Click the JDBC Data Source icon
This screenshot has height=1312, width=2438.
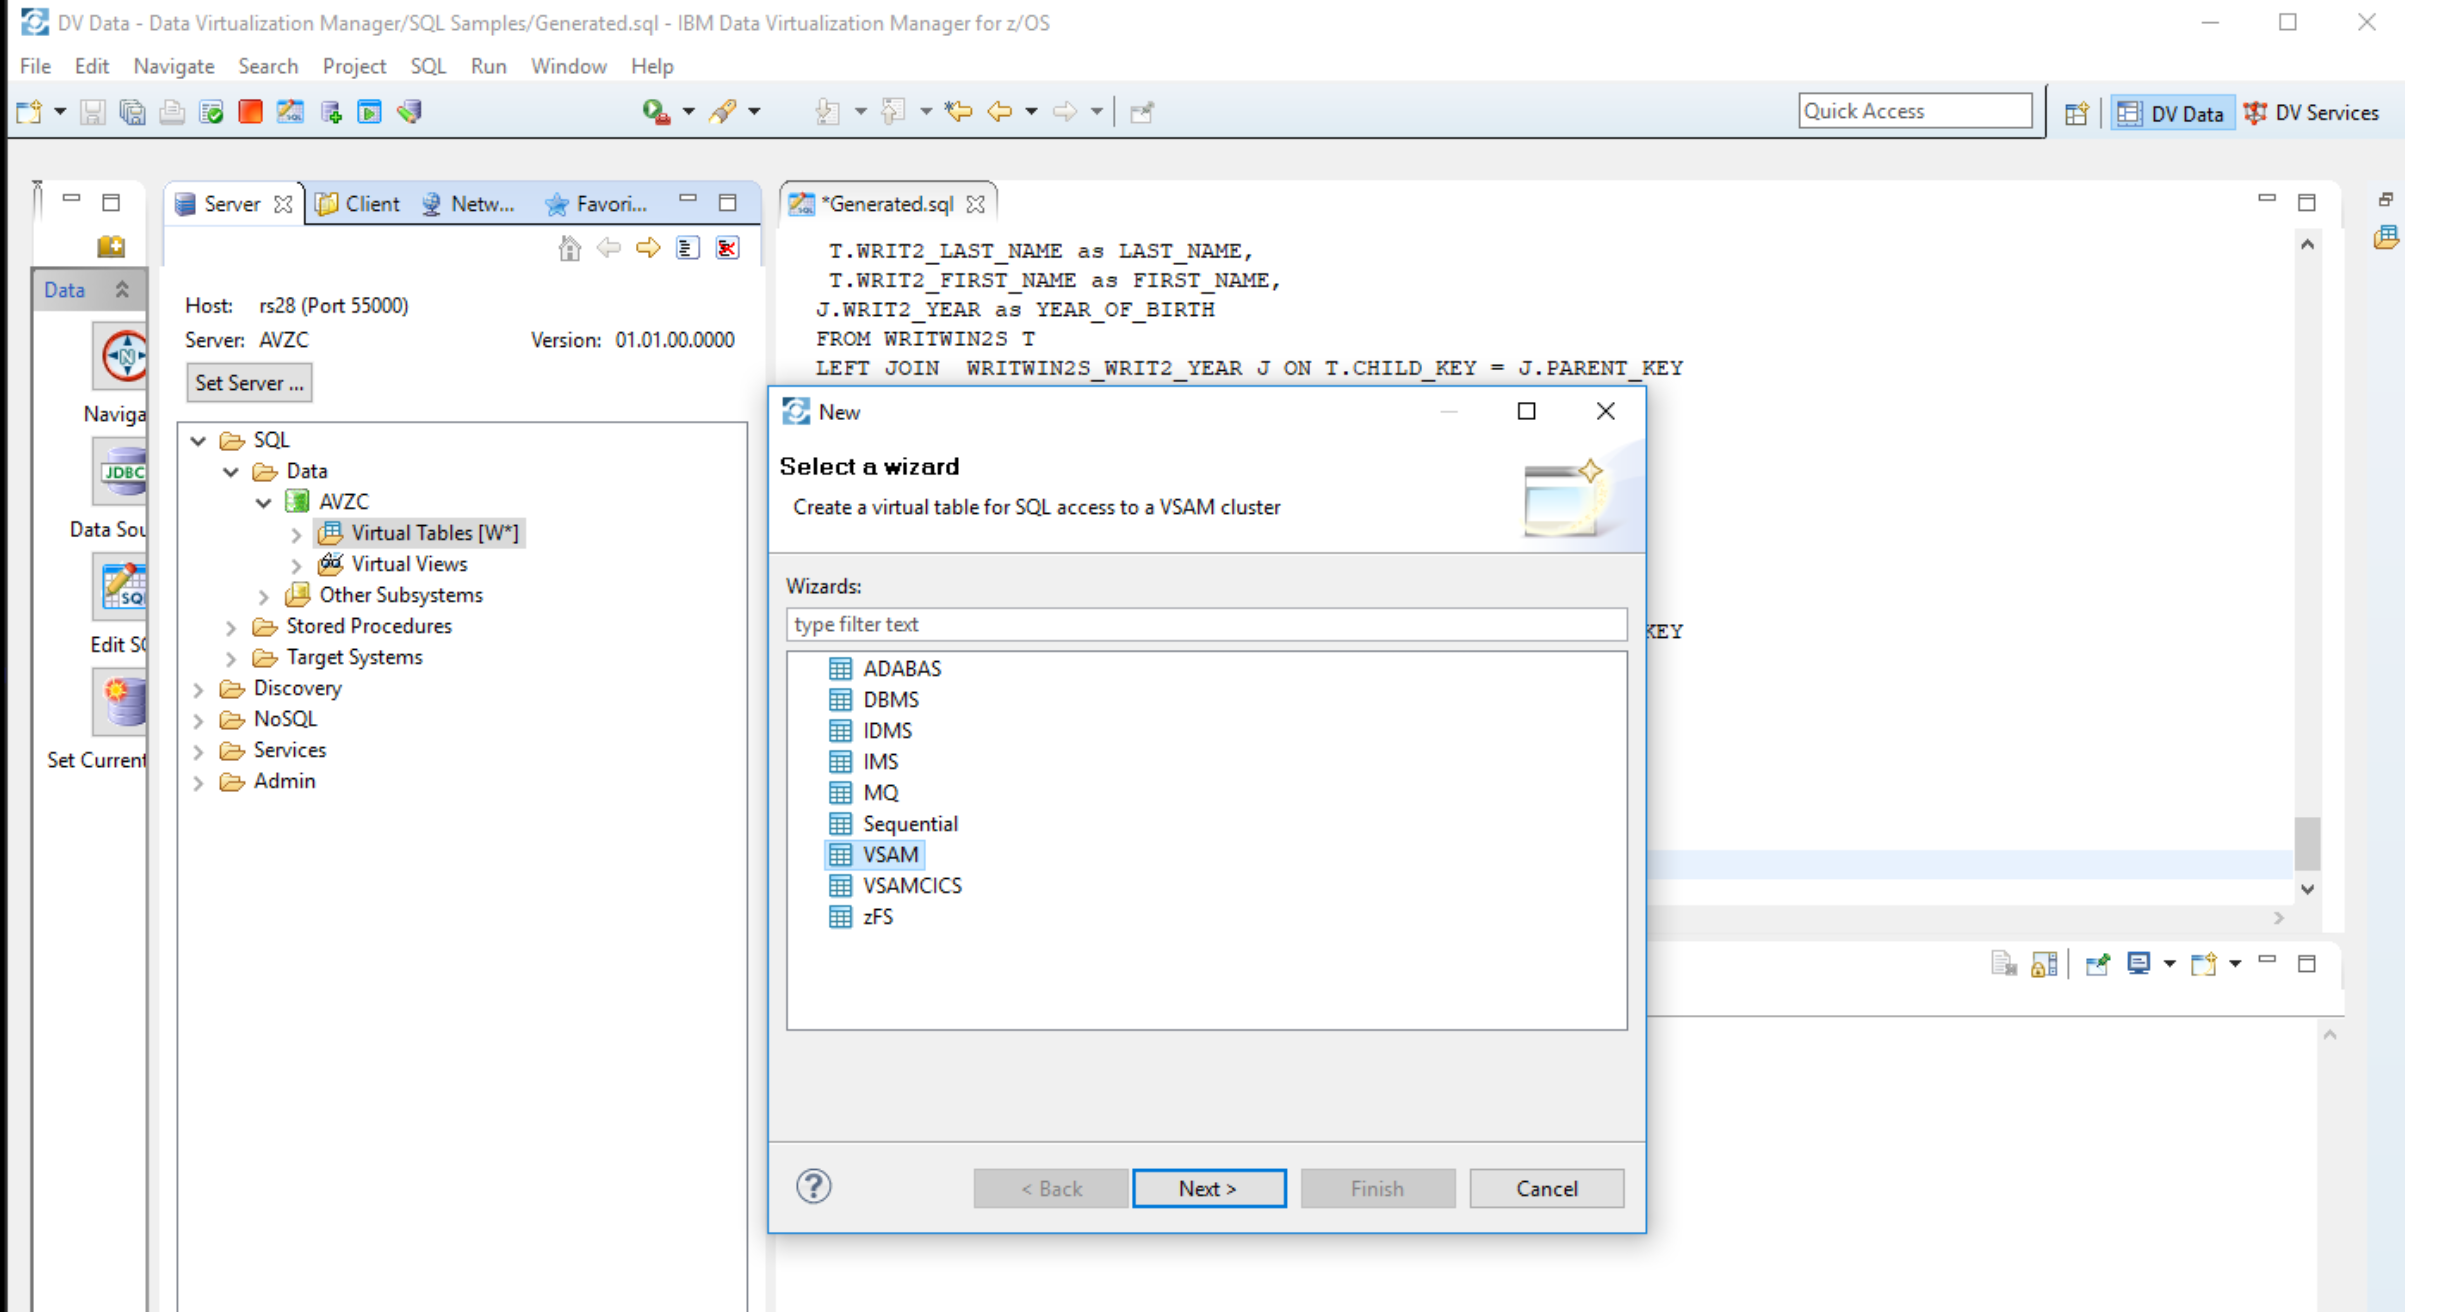(x=123, y=472)
